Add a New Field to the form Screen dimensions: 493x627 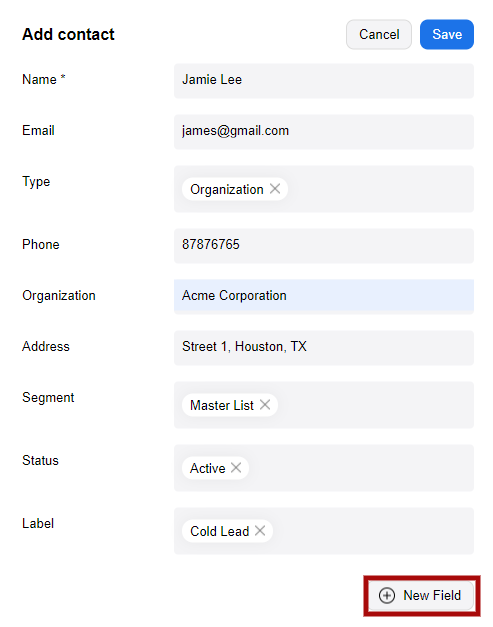[421, 595]
